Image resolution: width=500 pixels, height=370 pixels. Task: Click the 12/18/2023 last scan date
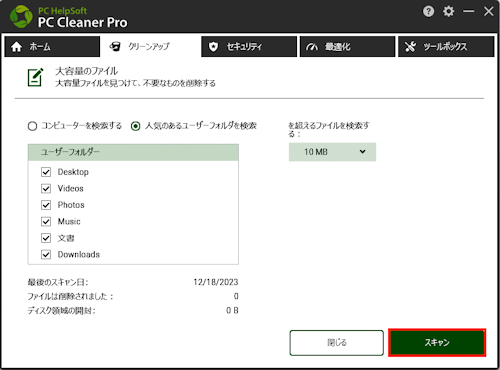(216, 282)
